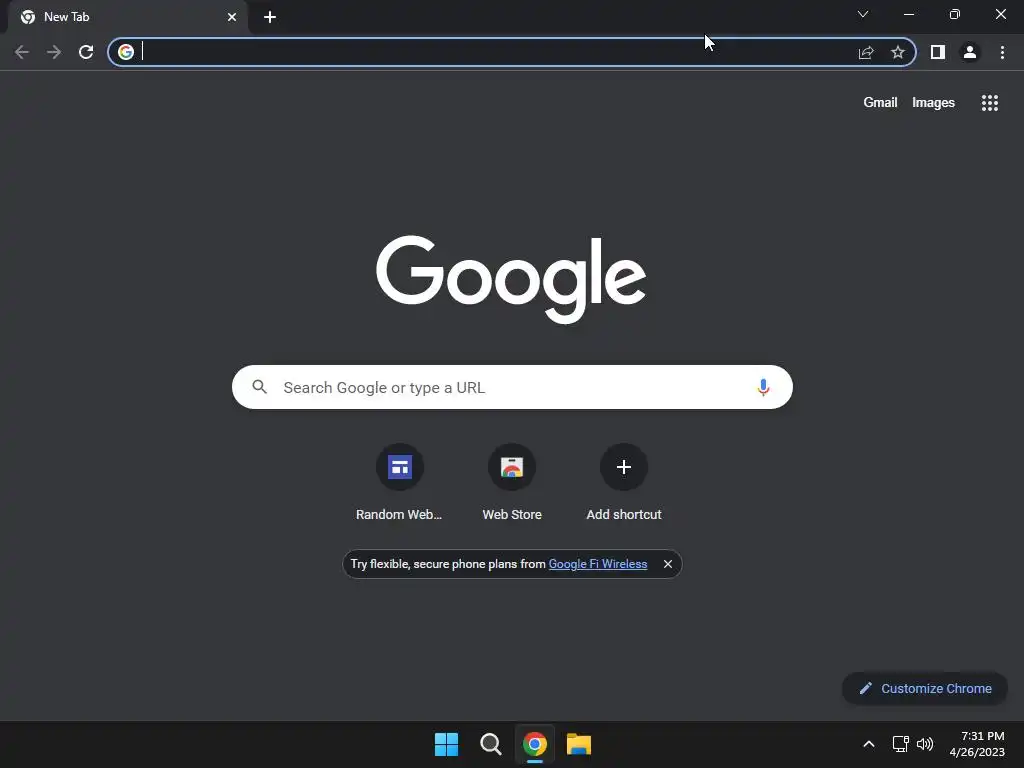This screenshot has width=1024, height=768.
Task: Minimize the Chrome window
Action: [909, 14]
